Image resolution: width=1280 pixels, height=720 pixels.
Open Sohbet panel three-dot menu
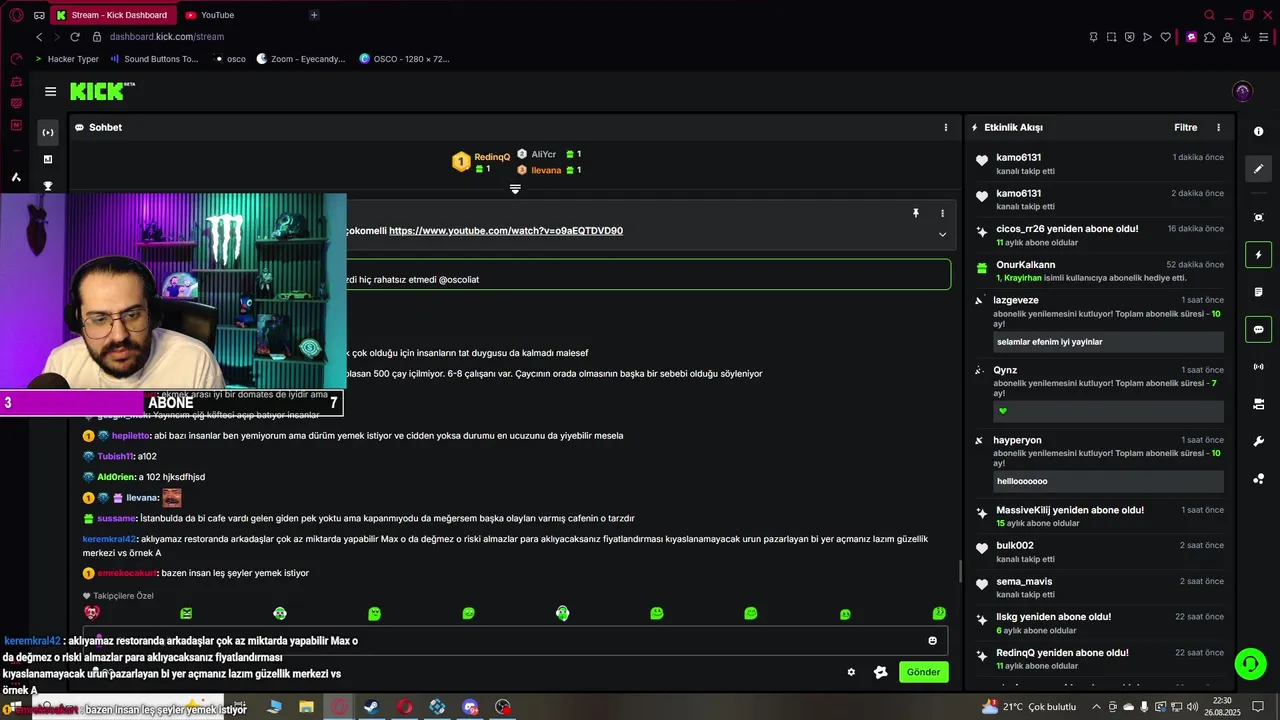pyautogui.click(x=946, y=127)
